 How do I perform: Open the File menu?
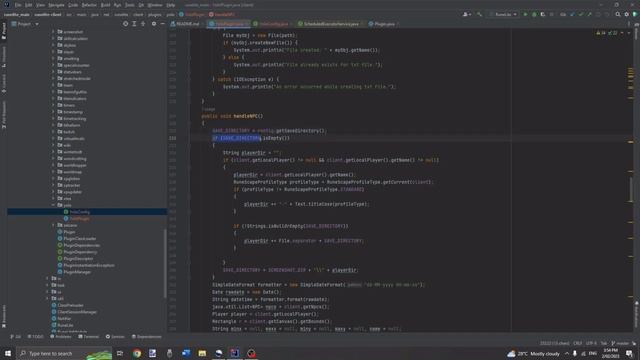(18, 5)
